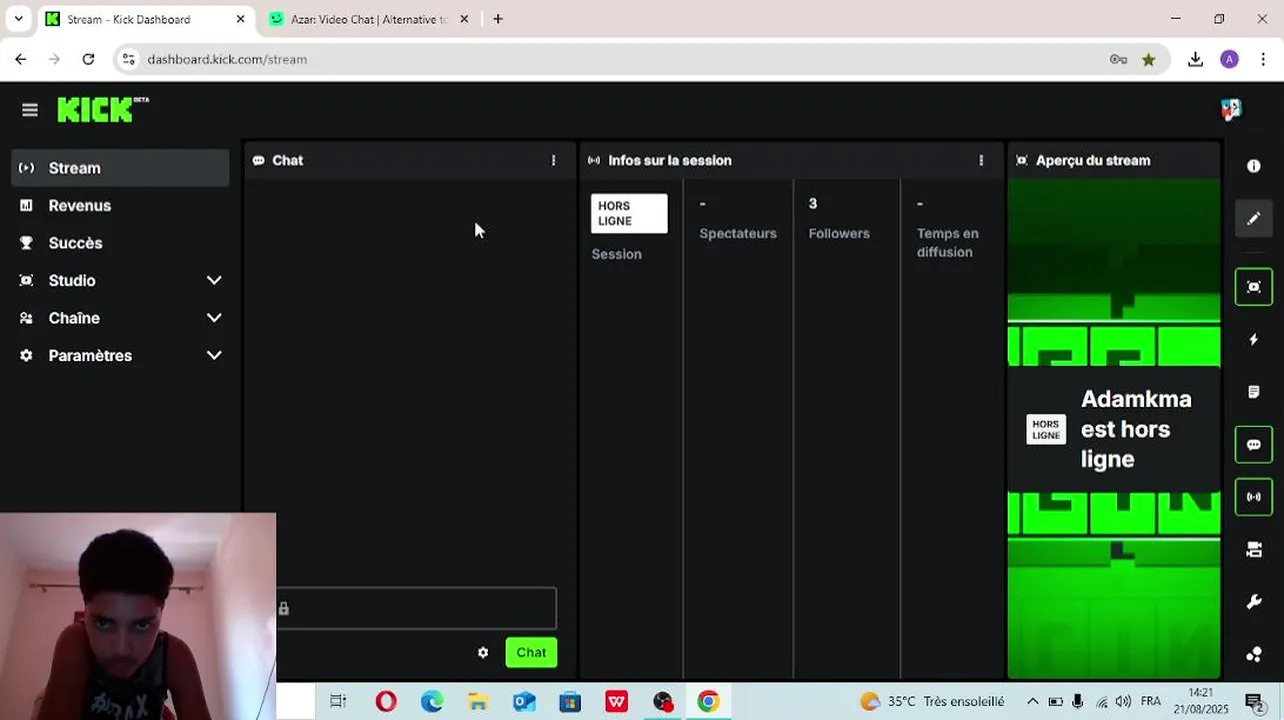This screenshot has height=720, width=1284.
Task: Open chat settings gear icon
Action: [483, 652]
